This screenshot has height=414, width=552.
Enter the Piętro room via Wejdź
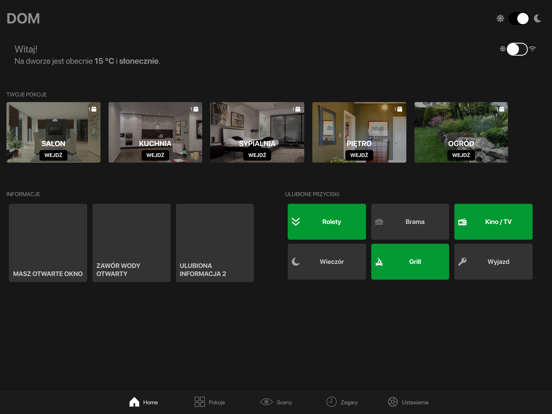click(359, 155)
